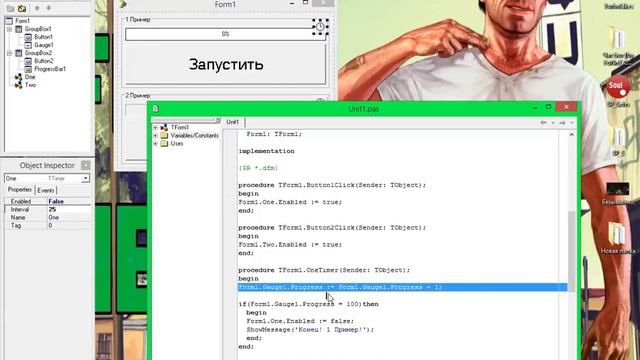Expand the Uses node in code explorer
Viewport: 640px width, 360px height.
click(x=156, y=144)
